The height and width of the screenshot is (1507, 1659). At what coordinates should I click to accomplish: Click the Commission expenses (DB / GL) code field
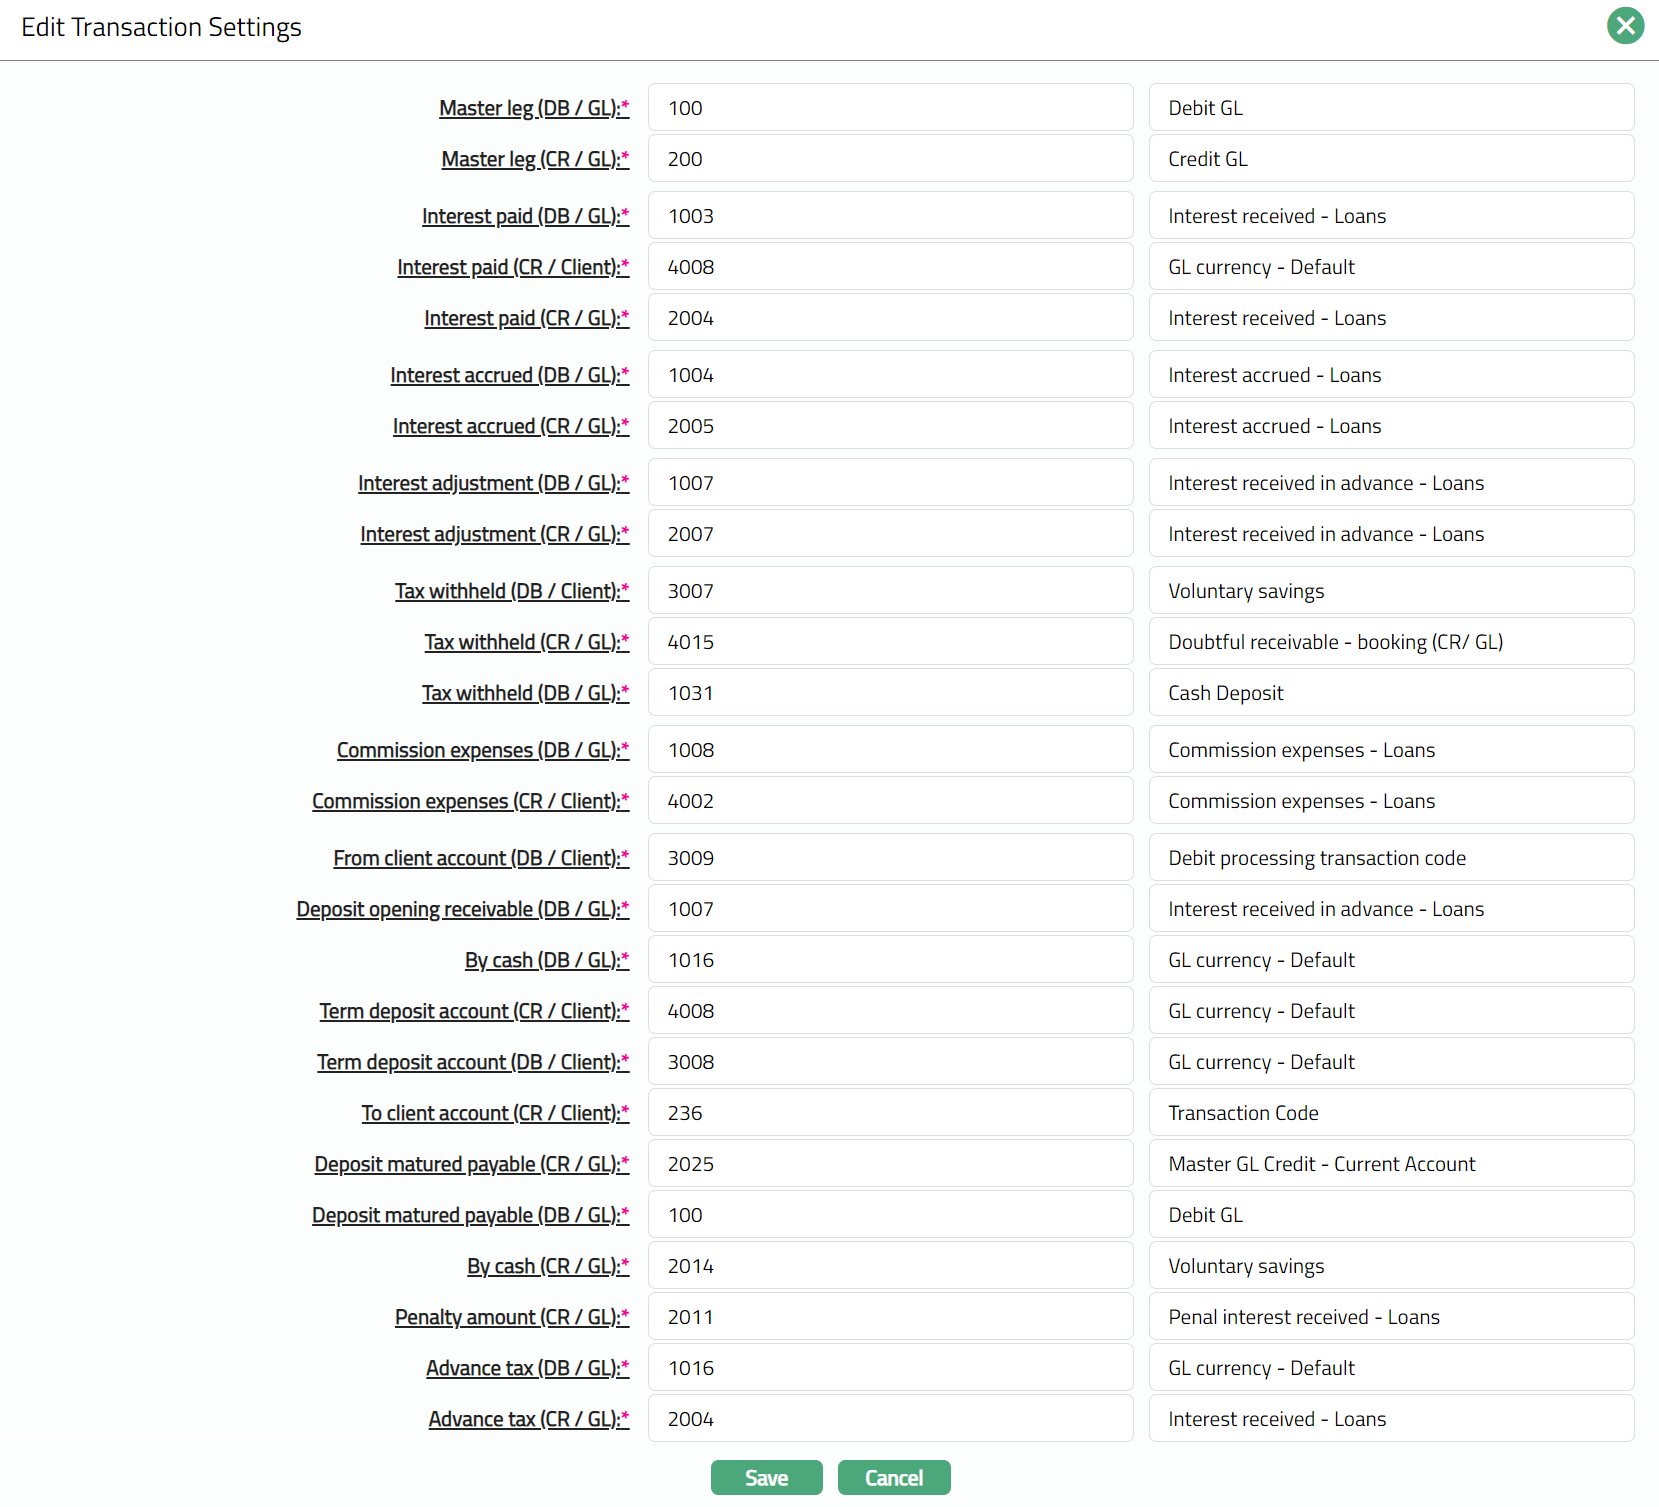click(890, 750)
